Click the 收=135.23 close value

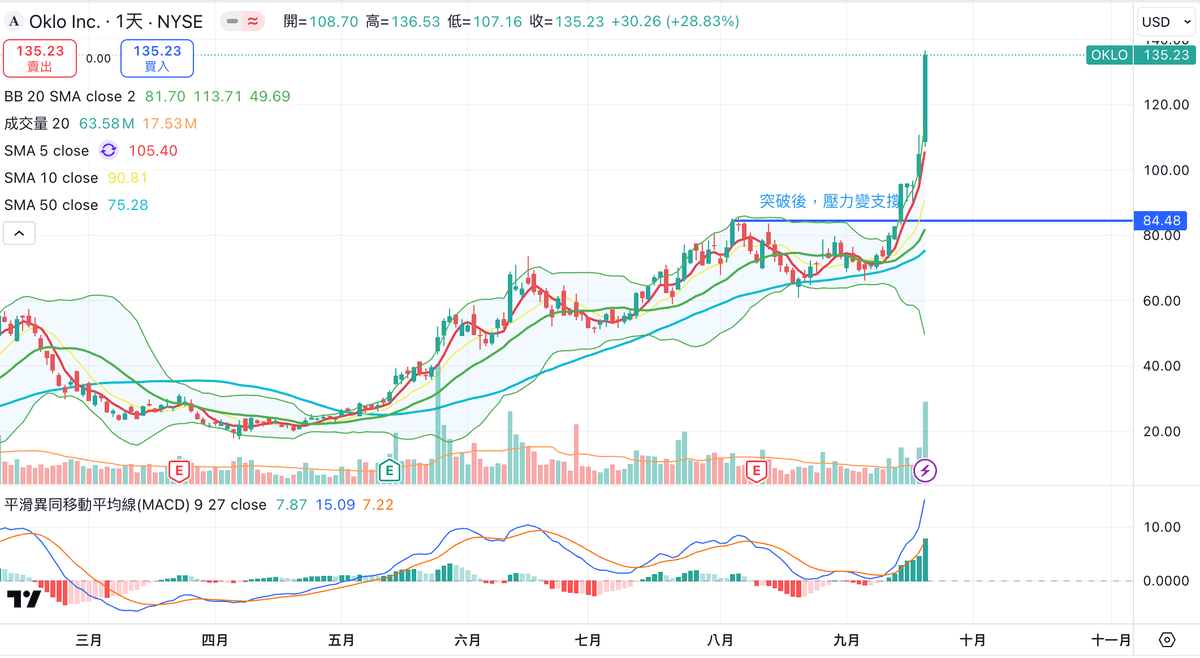pos(567,21)
